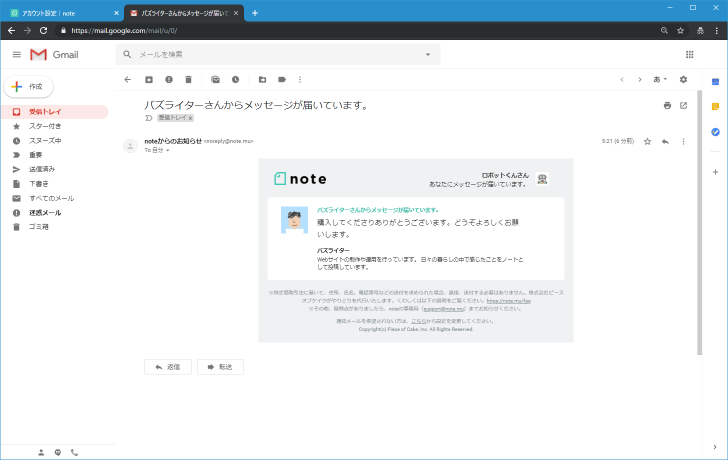Open the Google apps grid
Image resolution: width=728 pixels, height=460 pixels.
click(689, 55)
